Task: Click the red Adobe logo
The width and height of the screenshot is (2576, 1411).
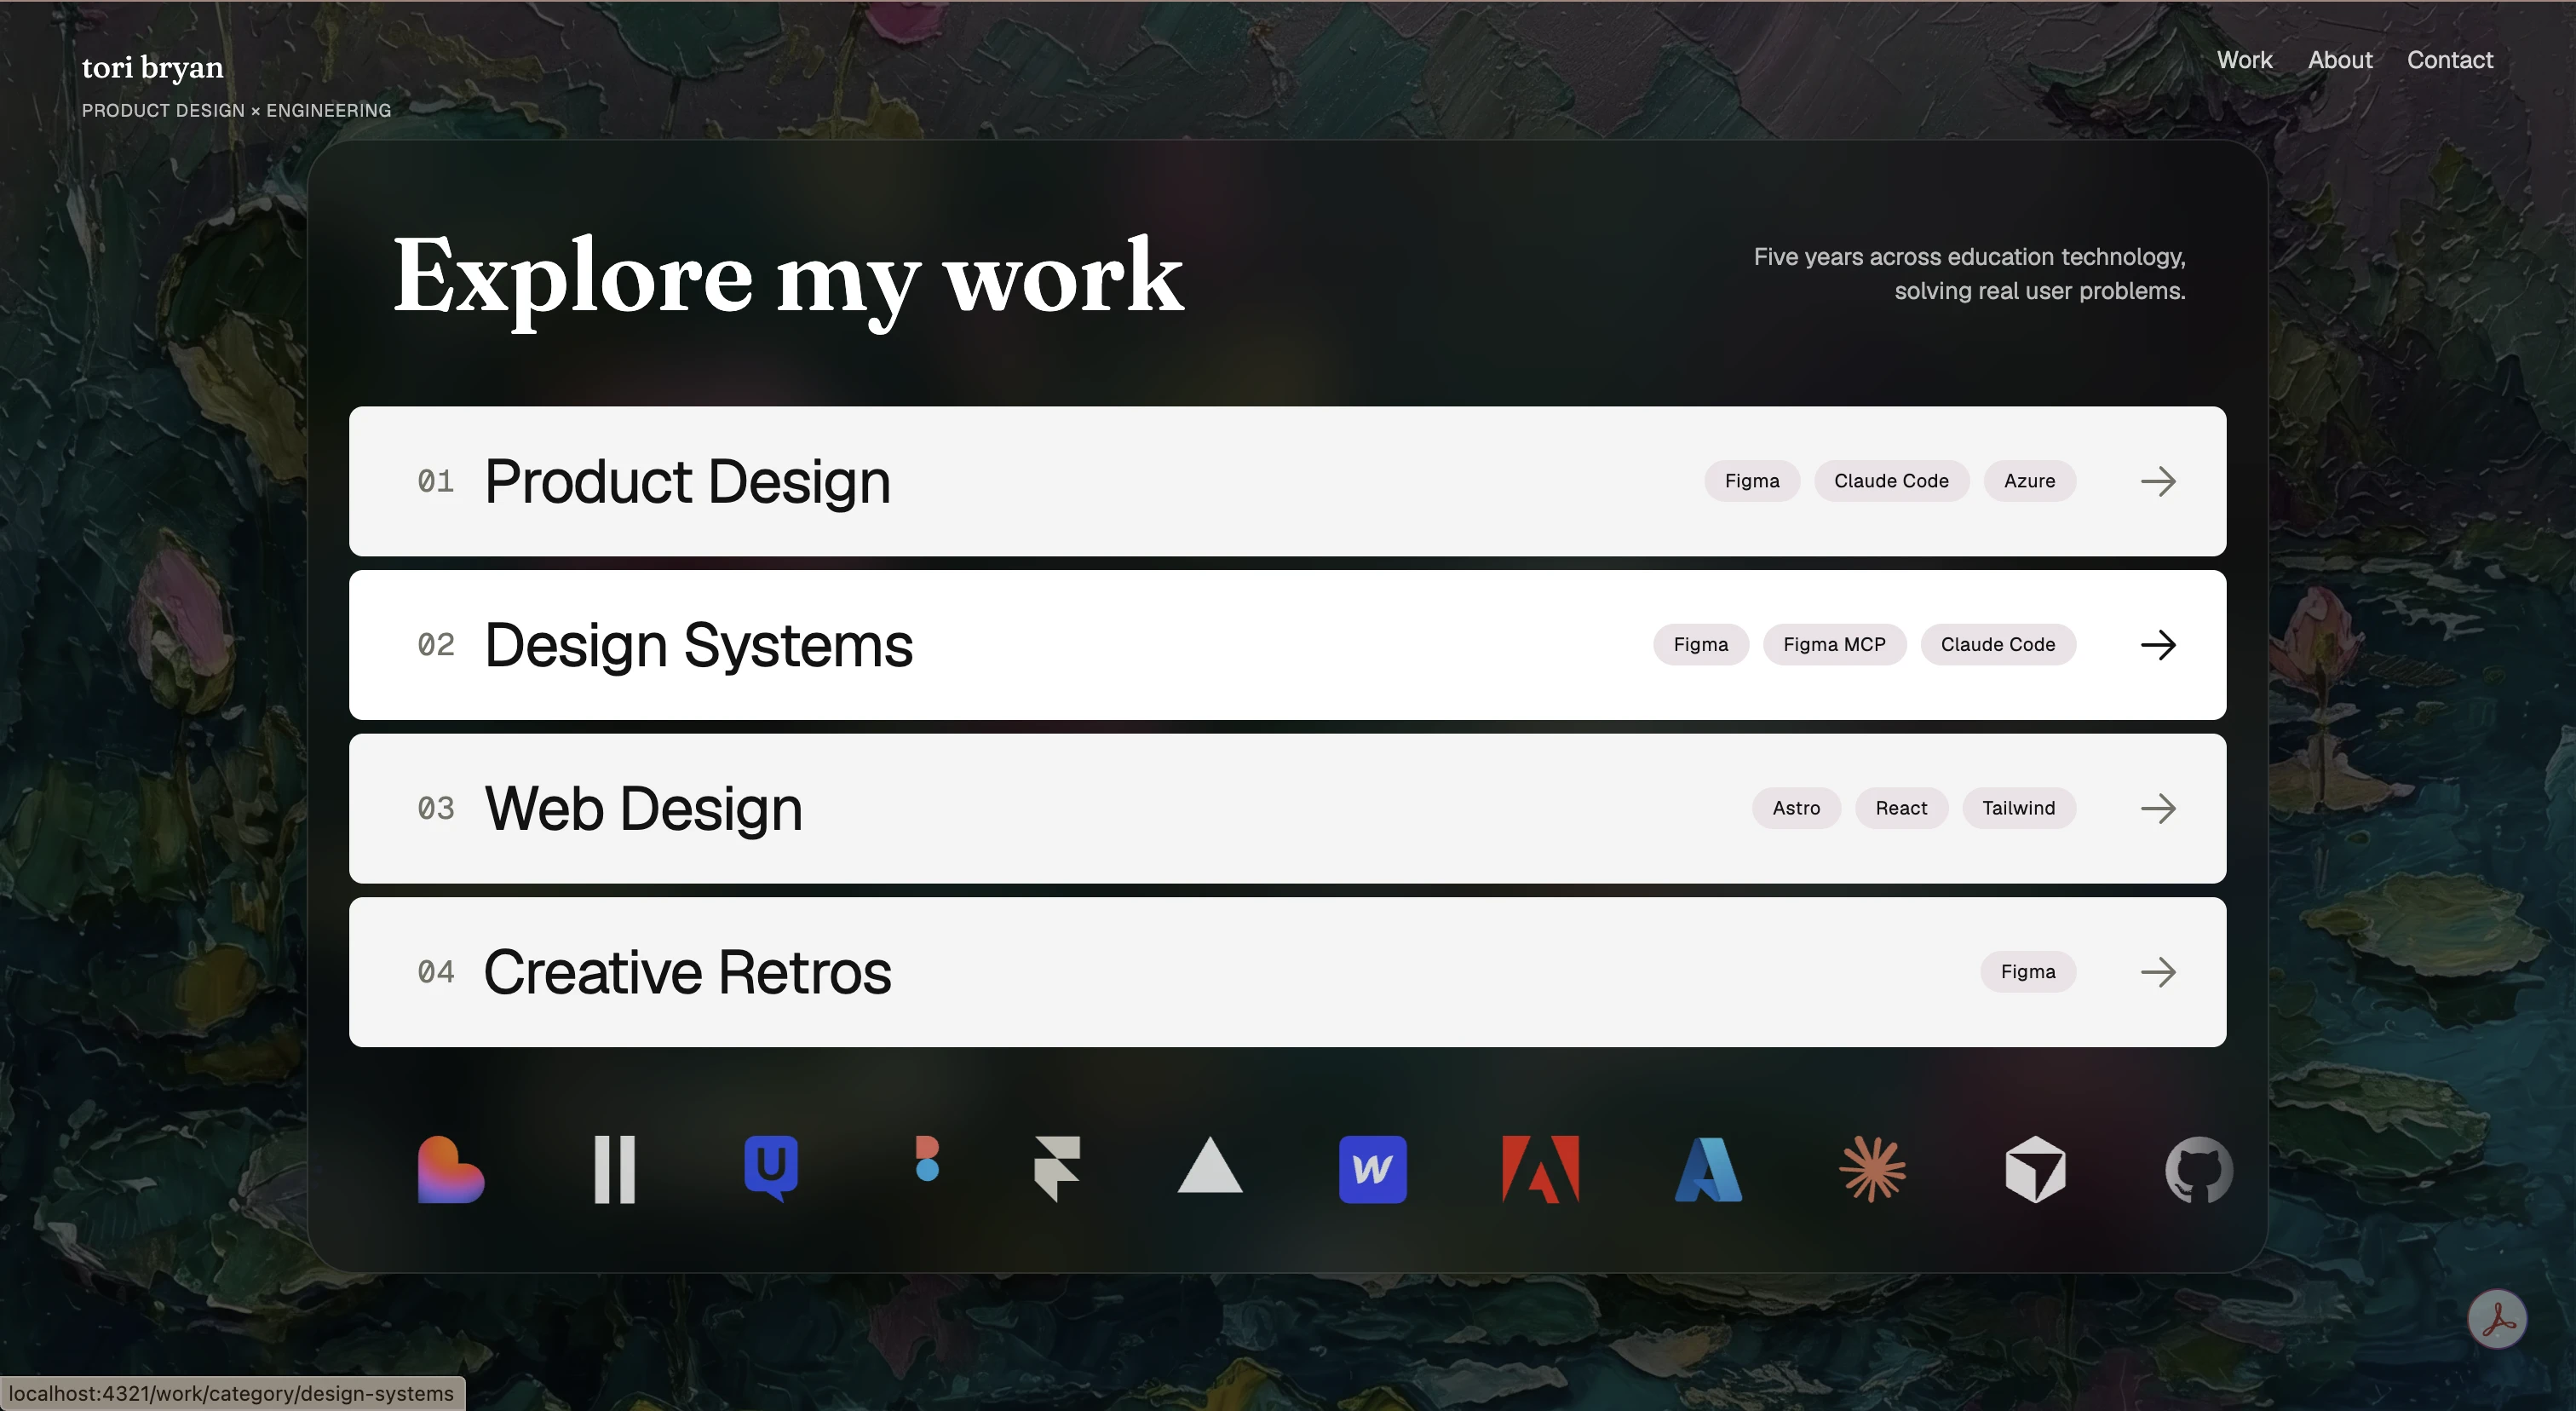Action: click(1541, 1169)
